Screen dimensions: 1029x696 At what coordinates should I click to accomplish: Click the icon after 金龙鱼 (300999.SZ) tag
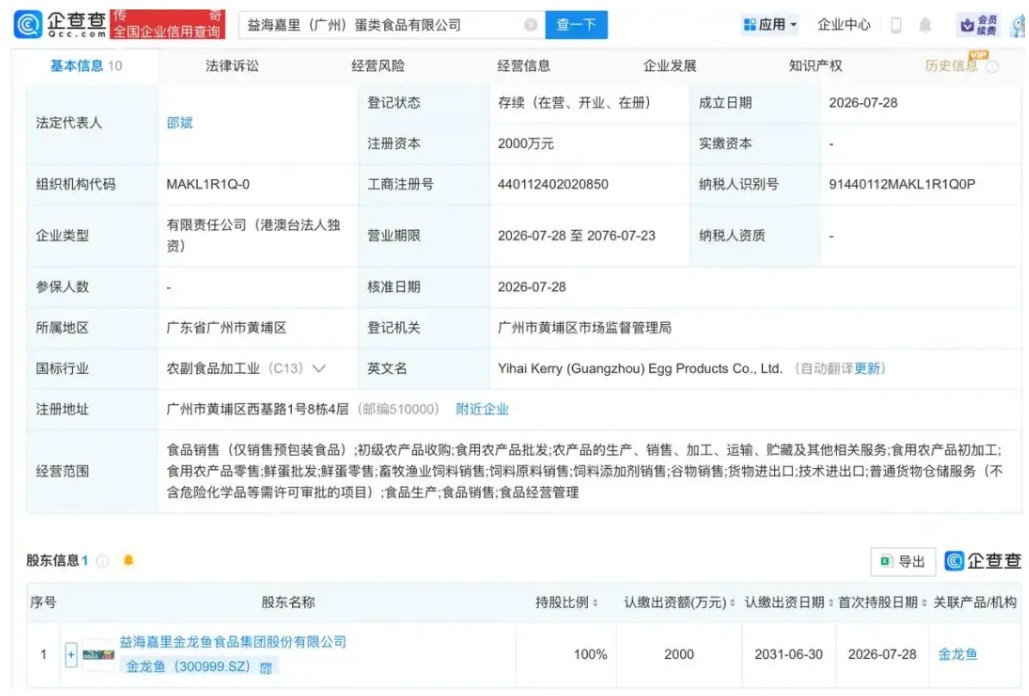(x=266, y=668)
